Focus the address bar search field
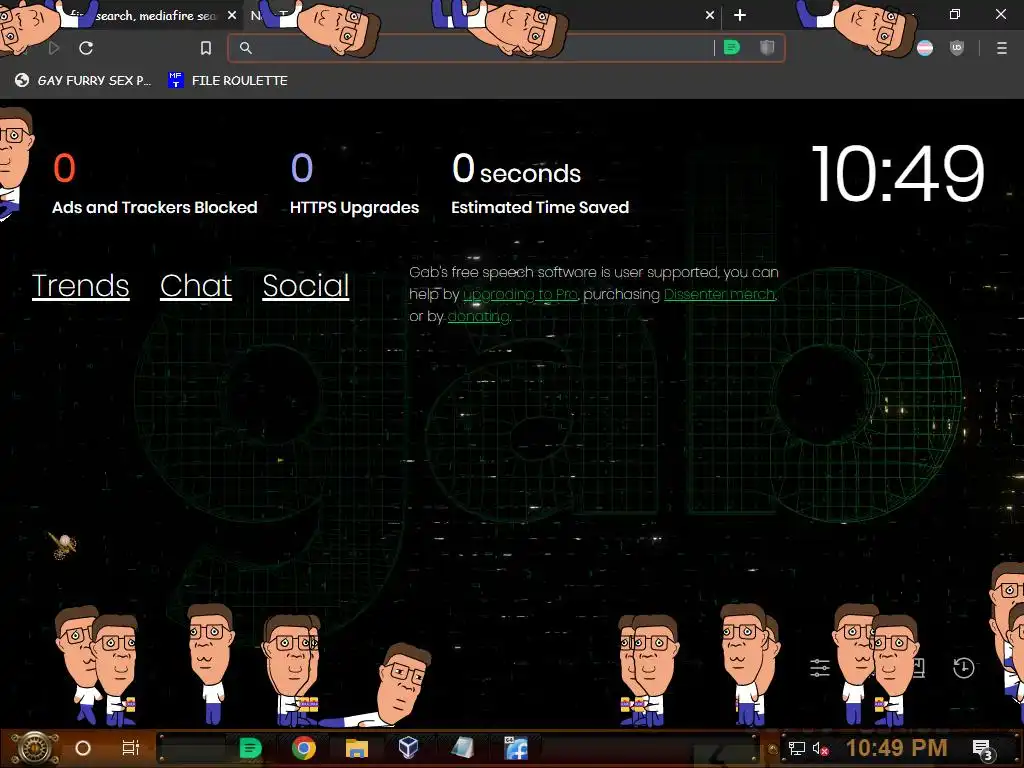This screenshot has height=768, width=1024. click(477, 48)
